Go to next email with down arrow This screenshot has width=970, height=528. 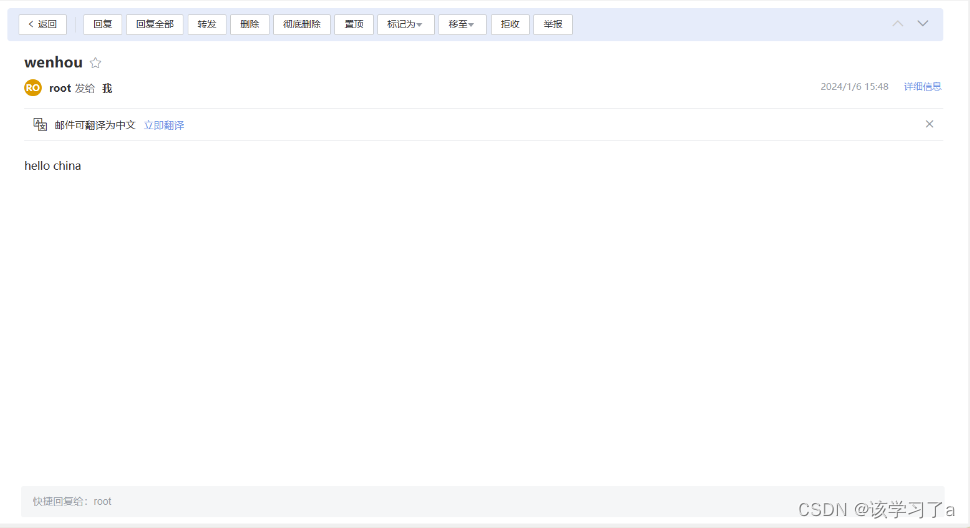click(x=922, y=23)
